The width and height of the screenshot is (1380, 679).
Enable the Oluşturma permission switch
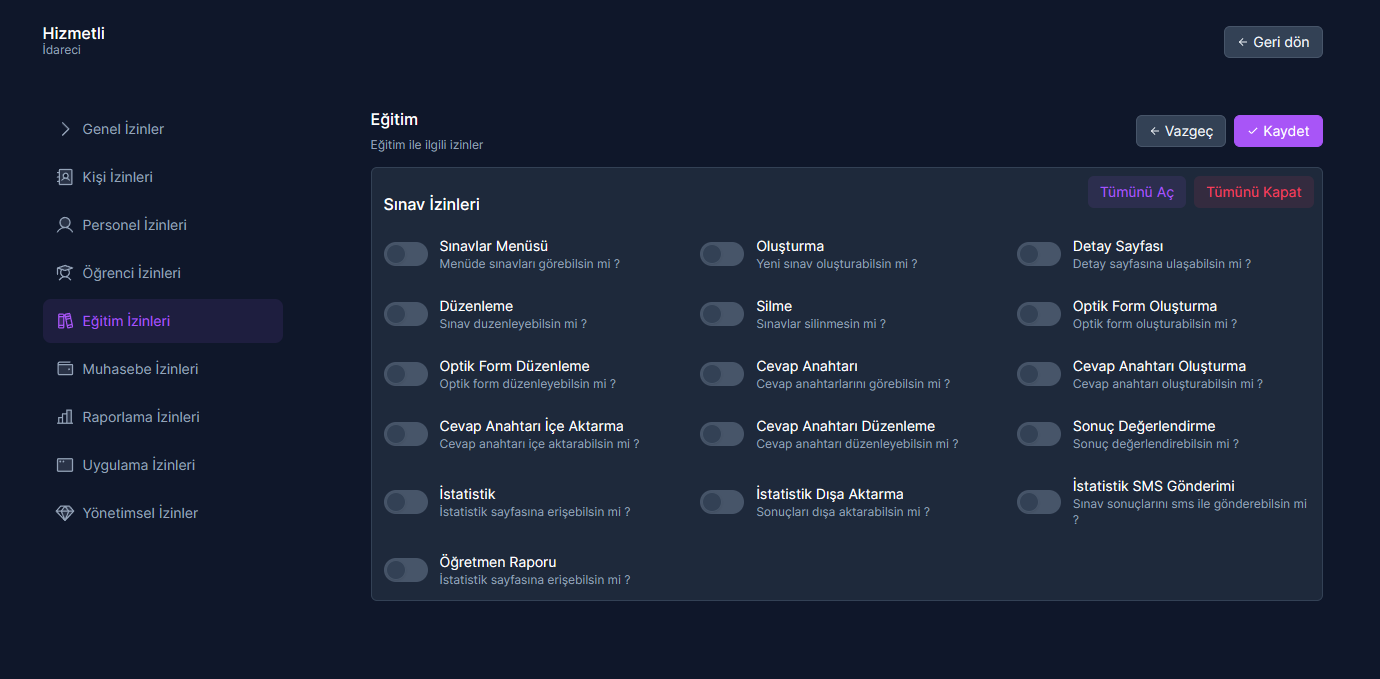pyautogui.click(x=722, y=254)
